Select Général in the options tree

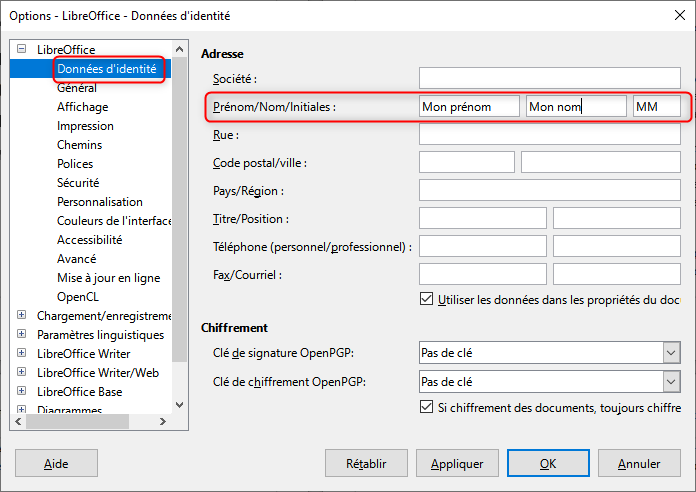pyautogui.click(x=77, y=88)
